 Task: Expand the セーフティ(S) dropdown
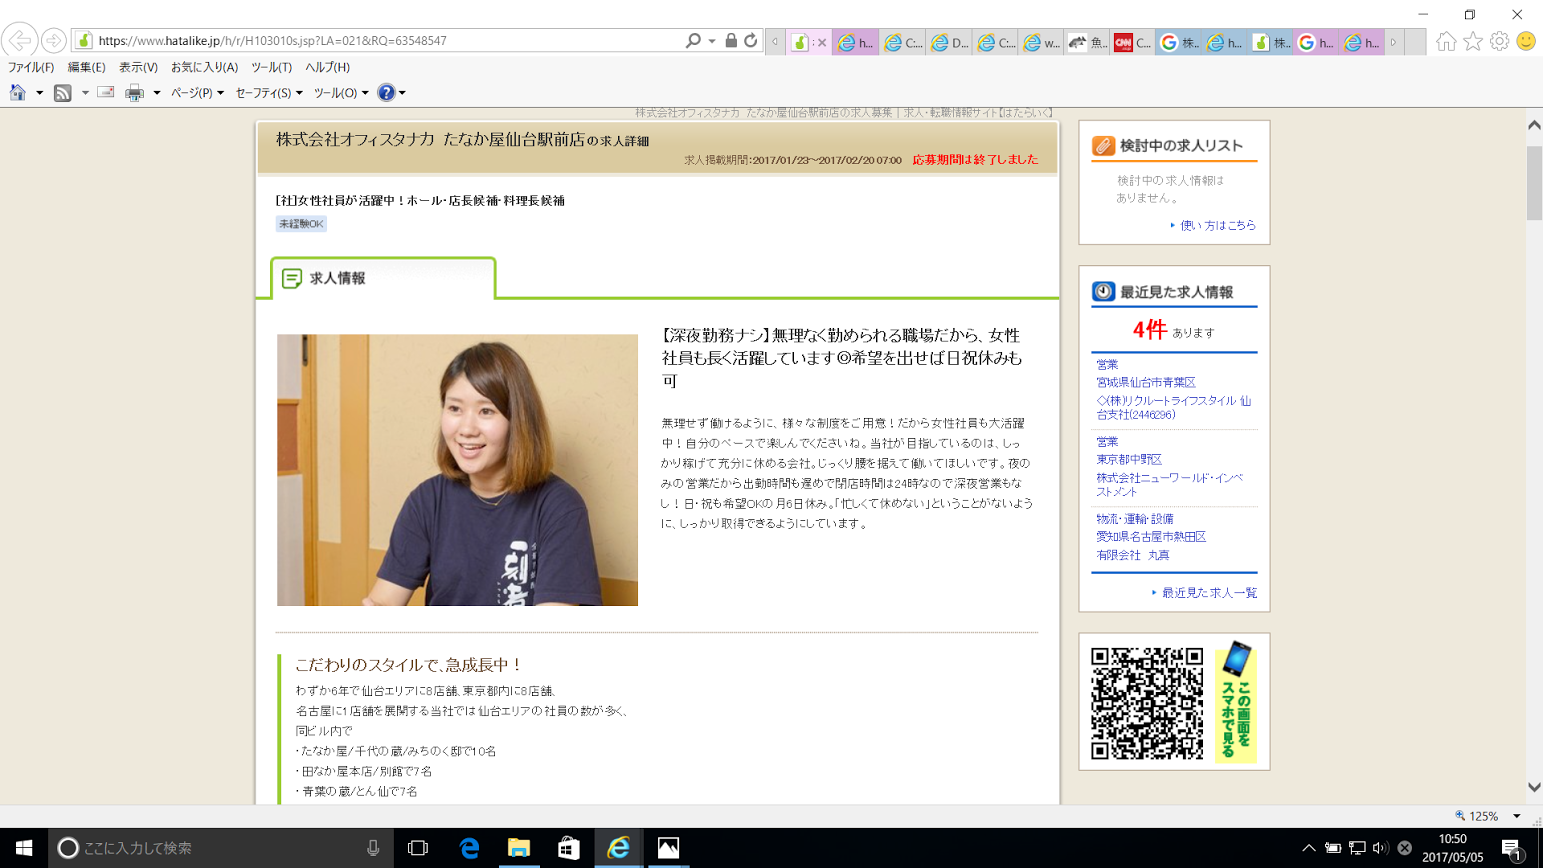click(x=268, y=93)
